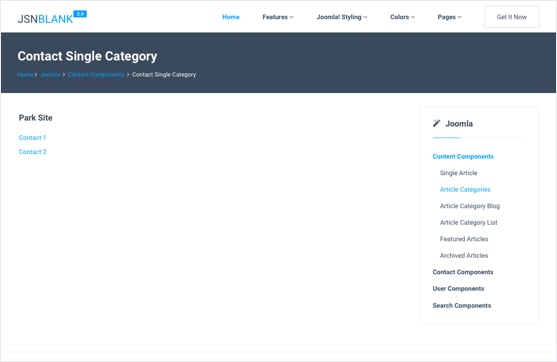Open Featured Articles in sidebar

pyautogui.click(x=464, y=239)
